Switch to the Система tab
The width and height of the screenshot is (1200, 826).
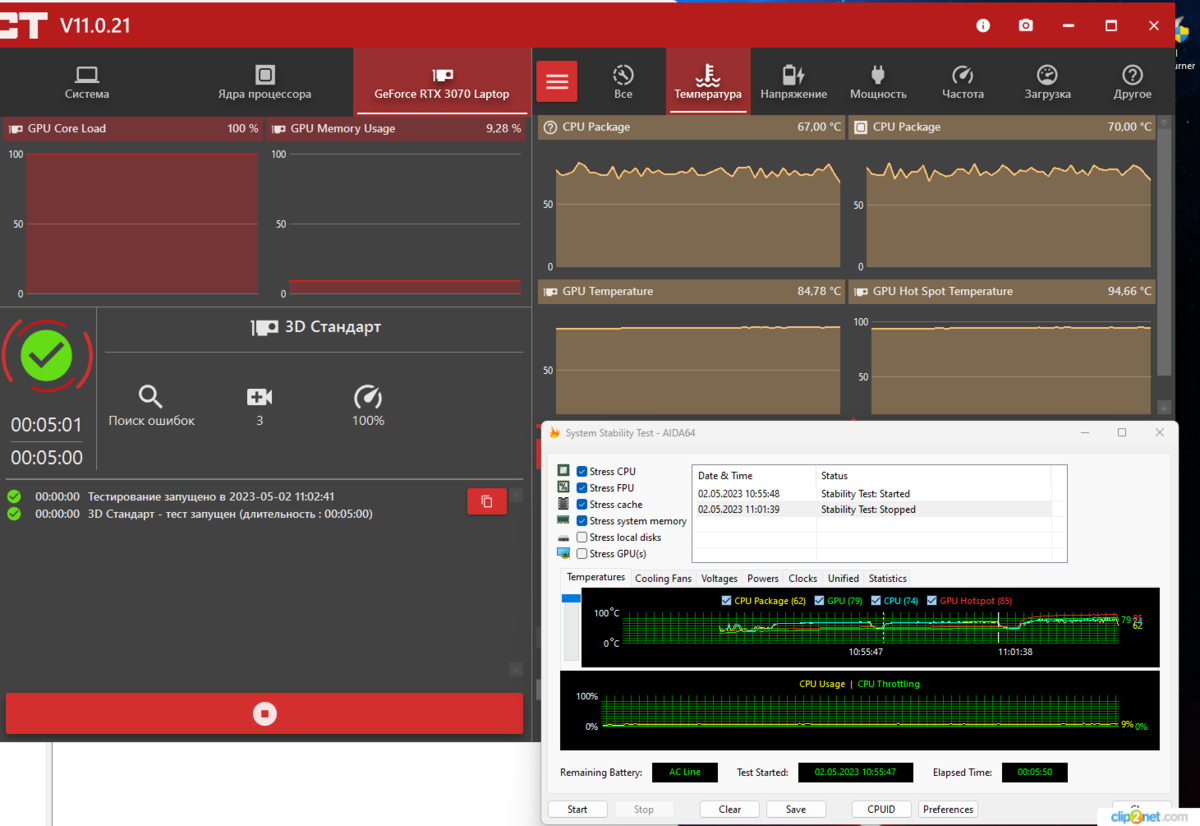point(87,82)
